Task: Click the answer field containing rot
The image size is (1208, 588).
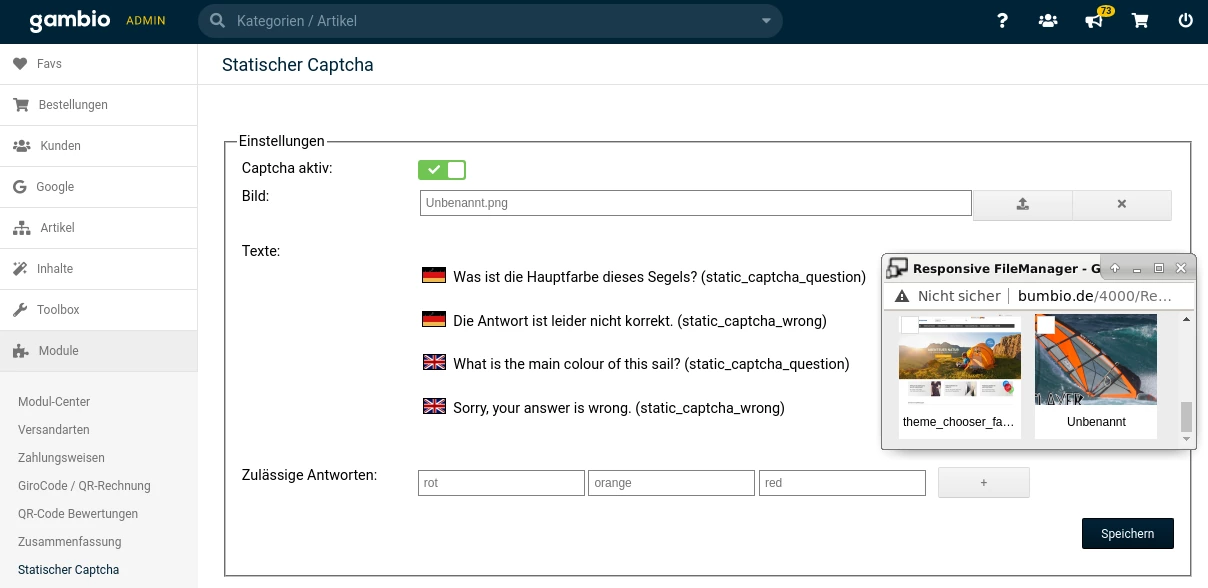Action: pyautogui.click(x=501, y=483)
